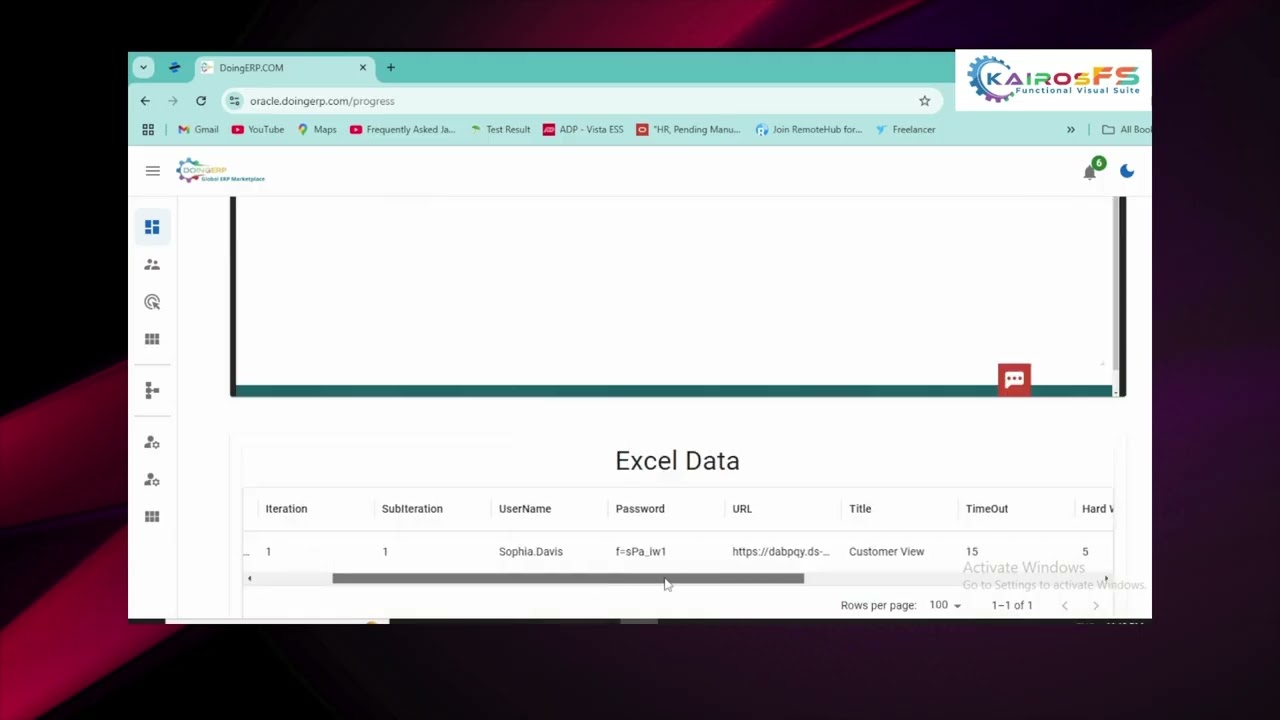
Task: Open the upper user settings icon in sidebar
Action: [152, 442]
